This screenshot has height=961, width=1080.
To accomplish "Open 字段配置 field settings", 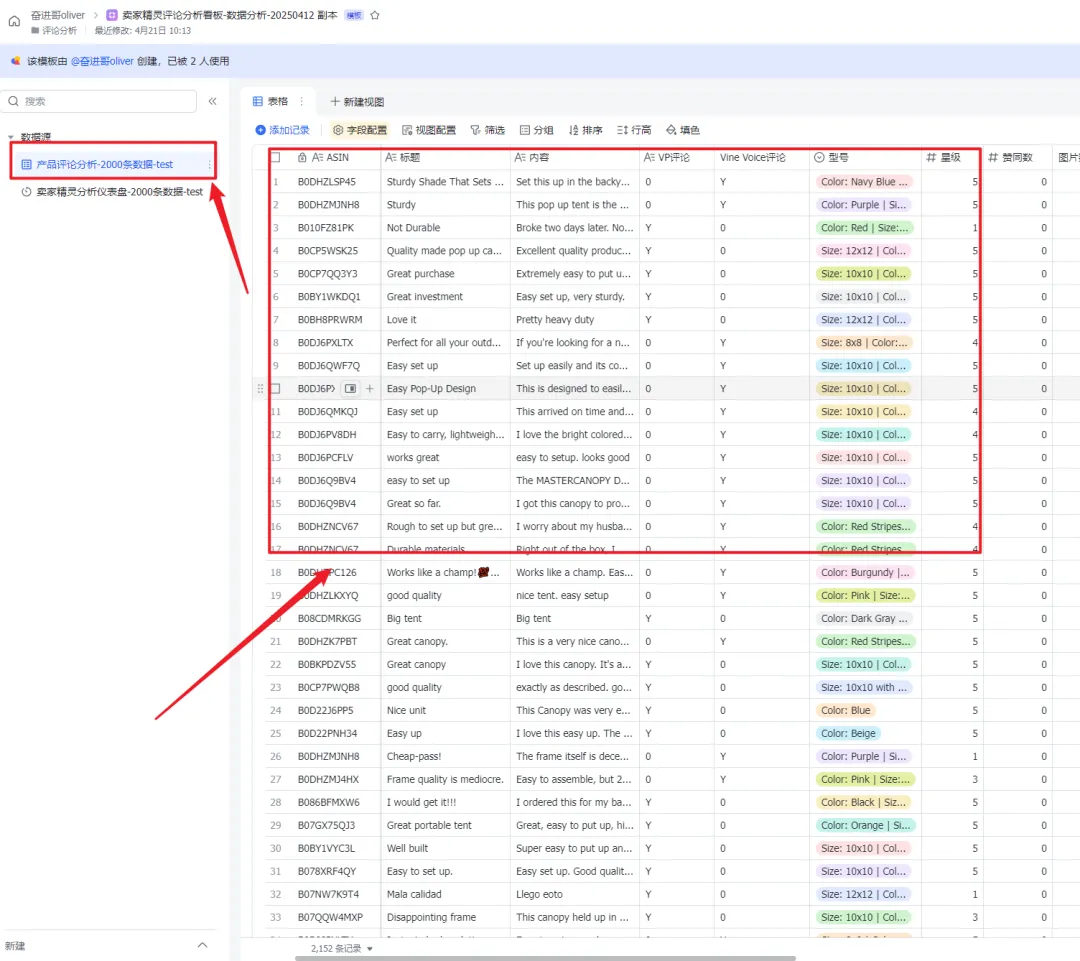I will tap(359, 130).
